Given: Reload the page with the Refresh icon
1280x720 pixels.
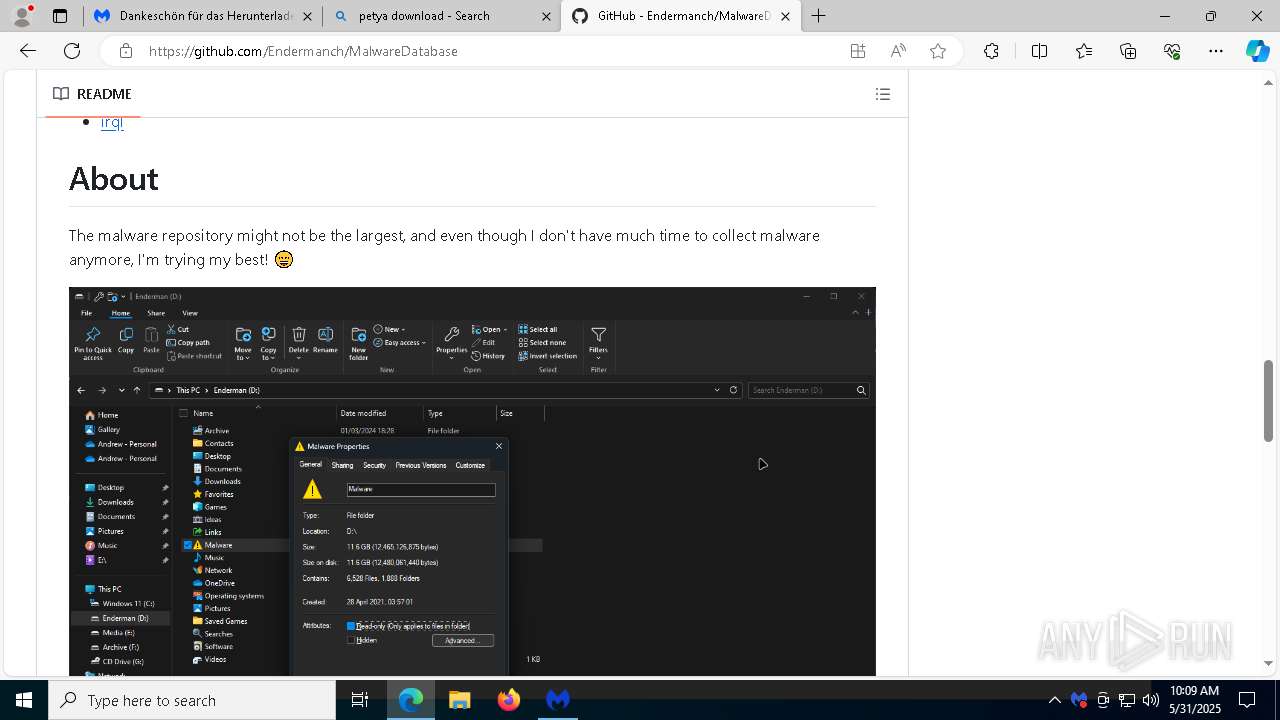Looking at the screenshot, I should (x=72, y=51).
